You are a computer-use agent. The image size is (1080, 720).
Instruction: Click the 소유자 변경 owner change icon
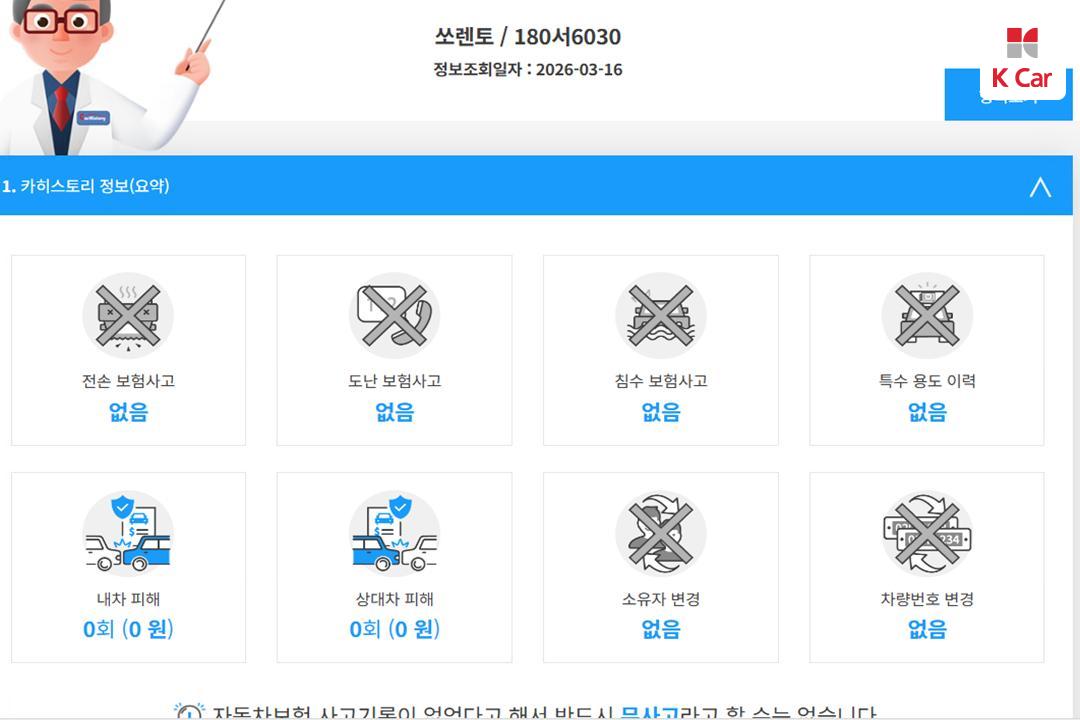pos(661,533)
